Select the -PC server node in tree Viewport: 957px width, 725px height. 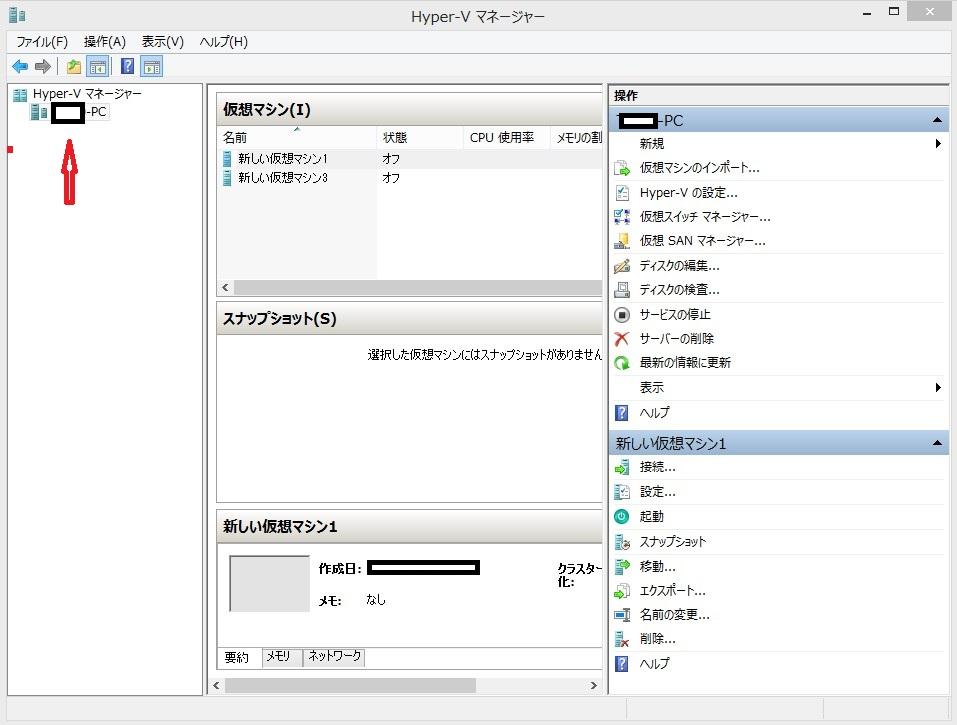(79, 112)
